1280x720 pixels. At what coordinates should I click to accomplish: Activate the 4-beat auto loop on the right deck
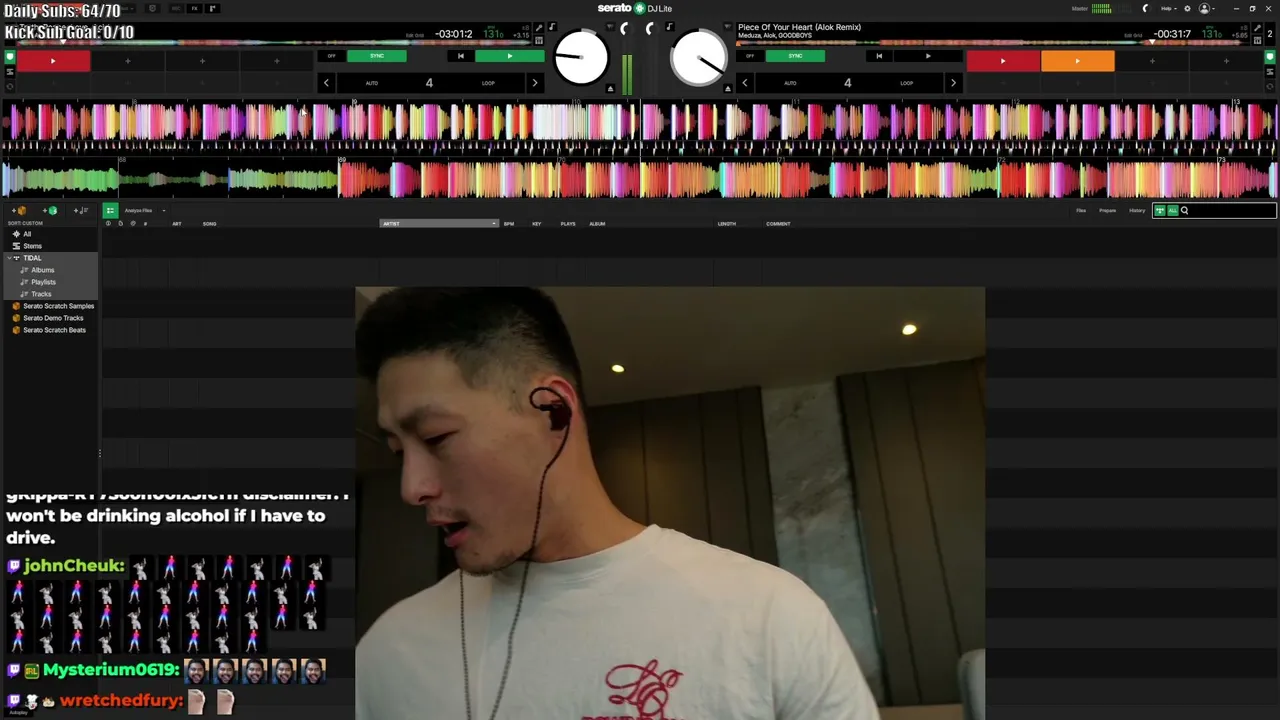pyautogui.click(x=847, y=83)
